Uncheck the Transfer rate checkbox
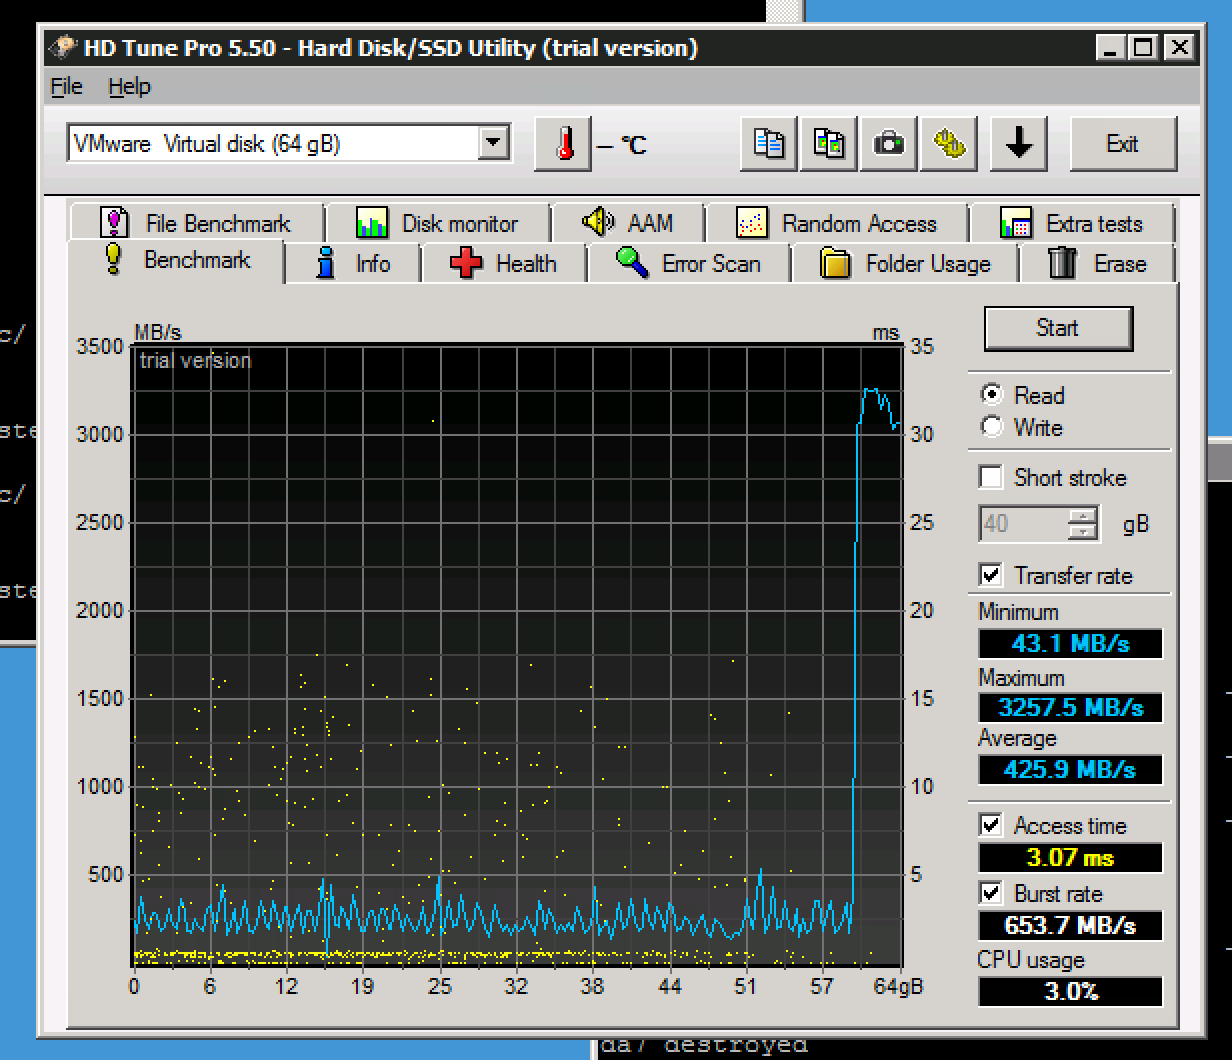Image resolution: width=1232 pixels, height=1060 pixels. 991,575
